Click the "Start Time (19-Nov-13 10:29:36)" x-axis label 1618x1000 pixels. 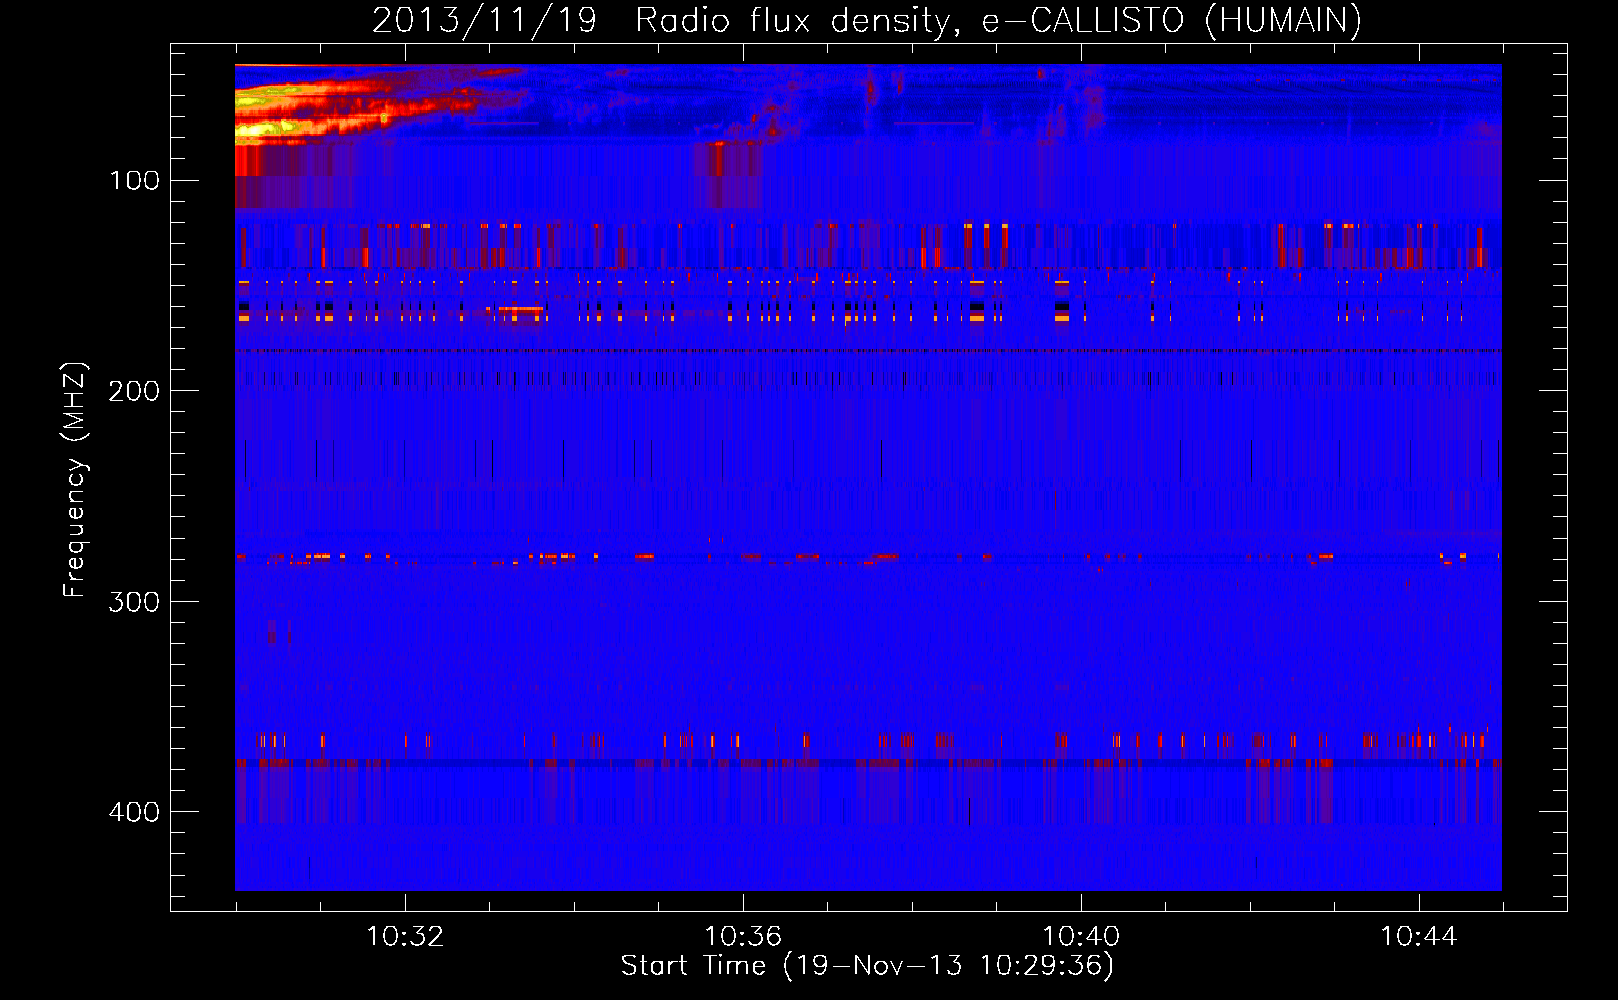pos(867,966)
